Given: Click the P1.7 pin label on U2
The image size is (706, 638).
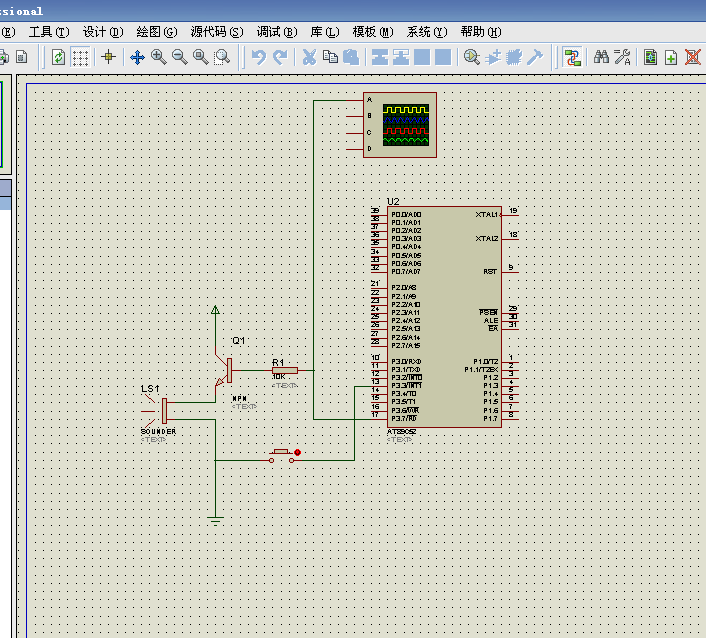Looking at the screenshot, I should pyautogui.click(x=490, y=419).
